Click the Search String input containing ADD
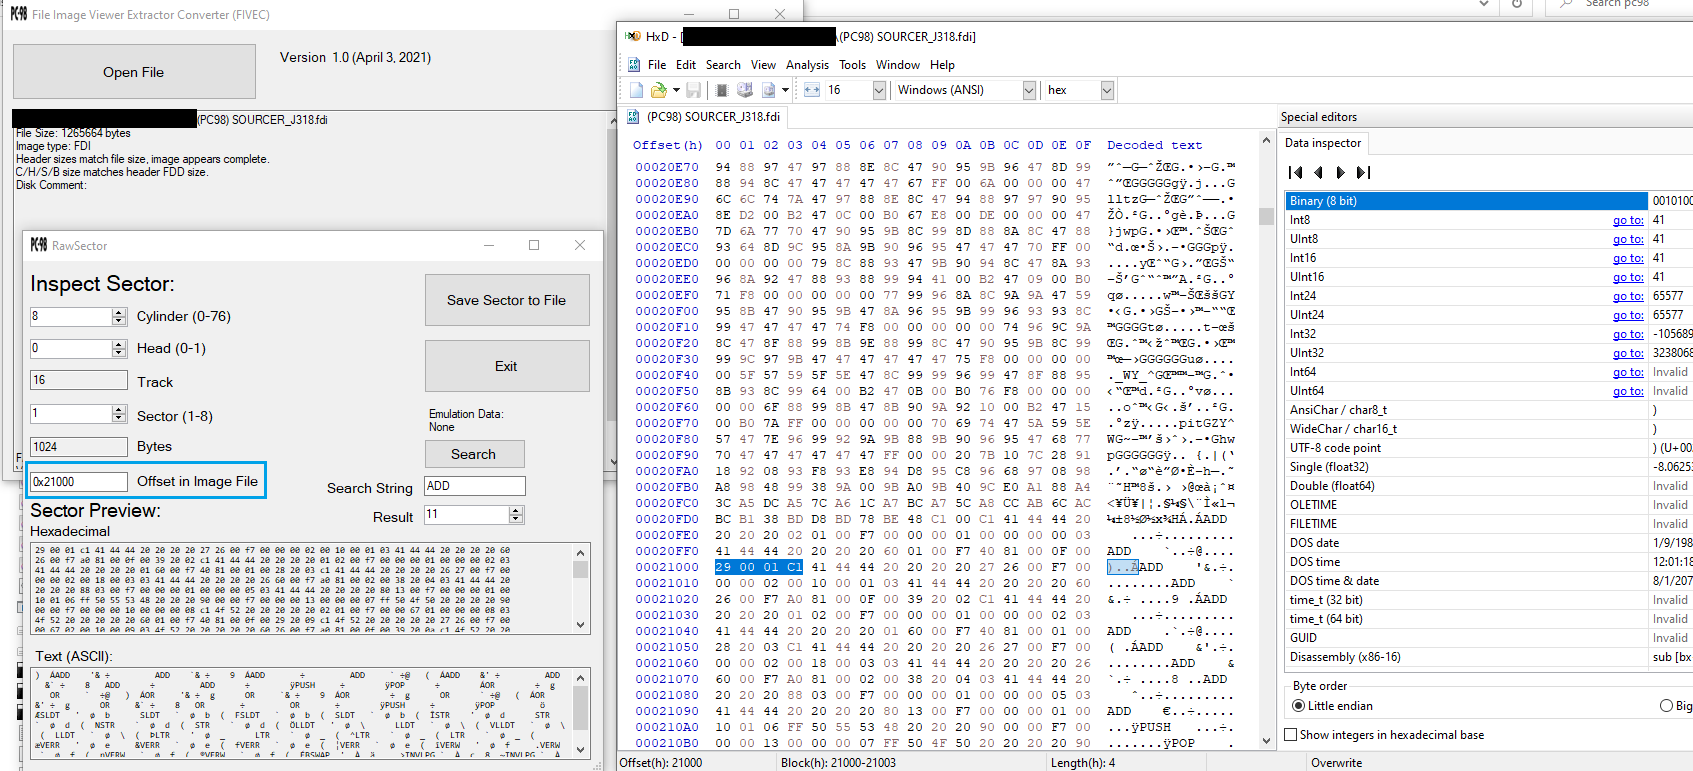Image resolution: width=1693 pixels, height=771 pixels. click(474, 486)
